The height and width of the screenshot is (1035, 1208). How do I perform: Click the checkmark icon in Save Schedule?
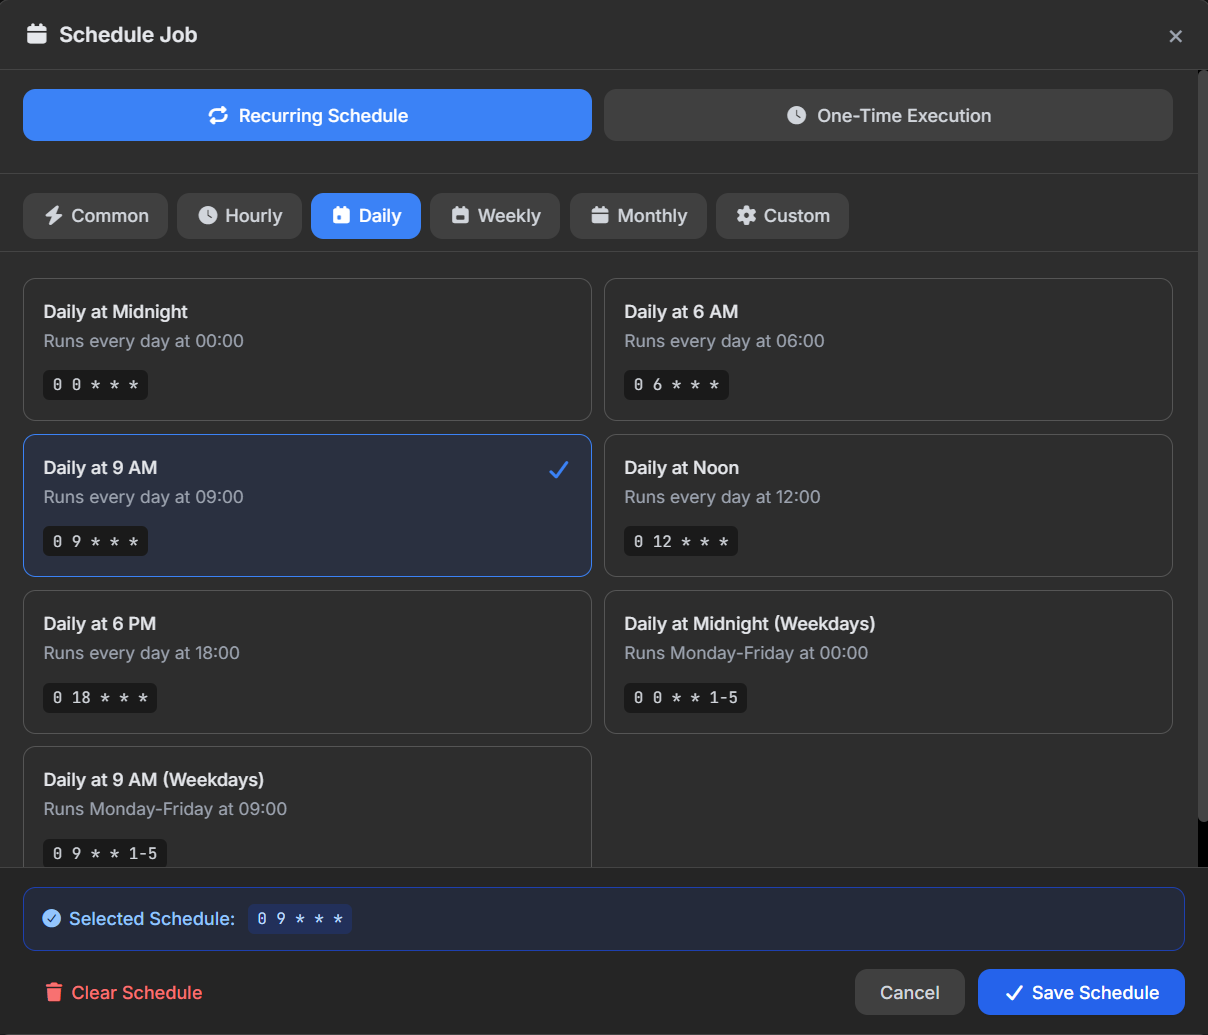coord(1014,993)
